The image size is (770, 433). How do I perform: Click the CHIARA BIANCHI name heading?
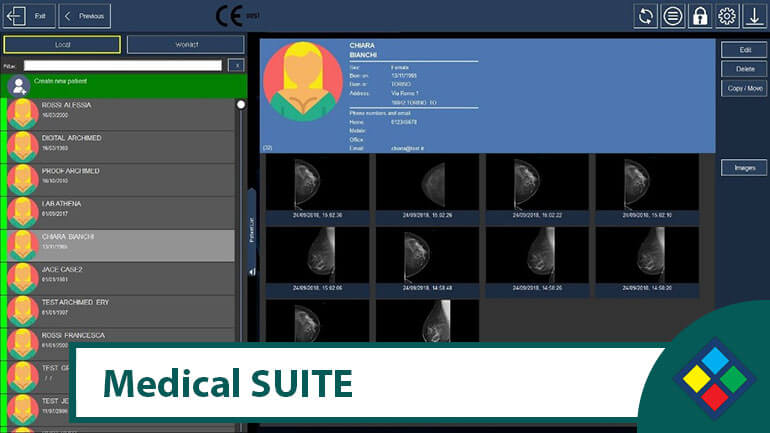[x=363, y=50]
